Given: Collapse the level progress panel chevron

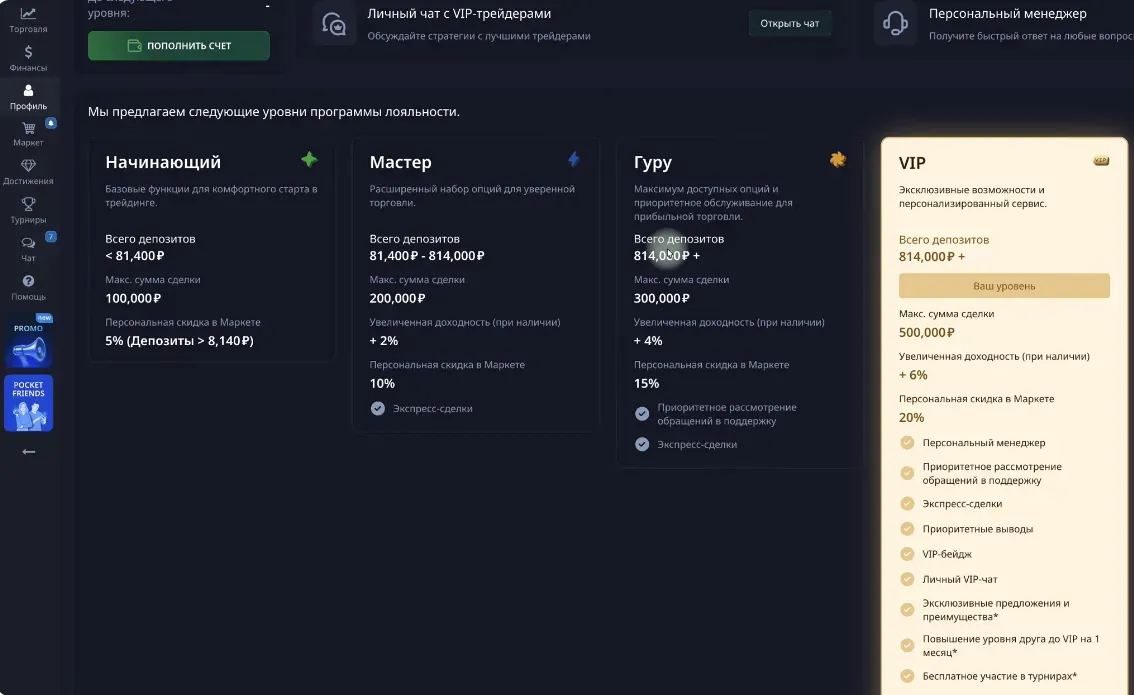Looking at the screenshot, I should click(269, 5).
